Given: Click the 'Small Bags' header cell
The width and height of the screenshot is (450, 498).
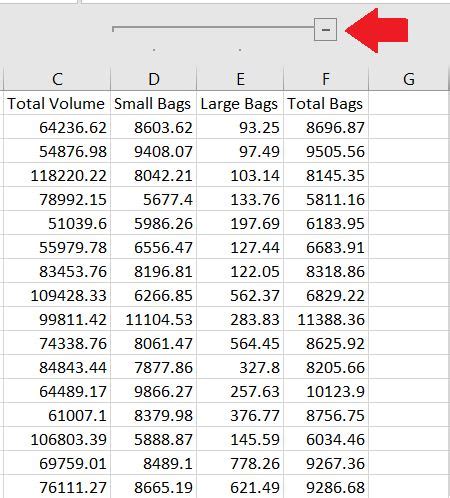Looking at the screenshot, I should click(x=154, y=103).
